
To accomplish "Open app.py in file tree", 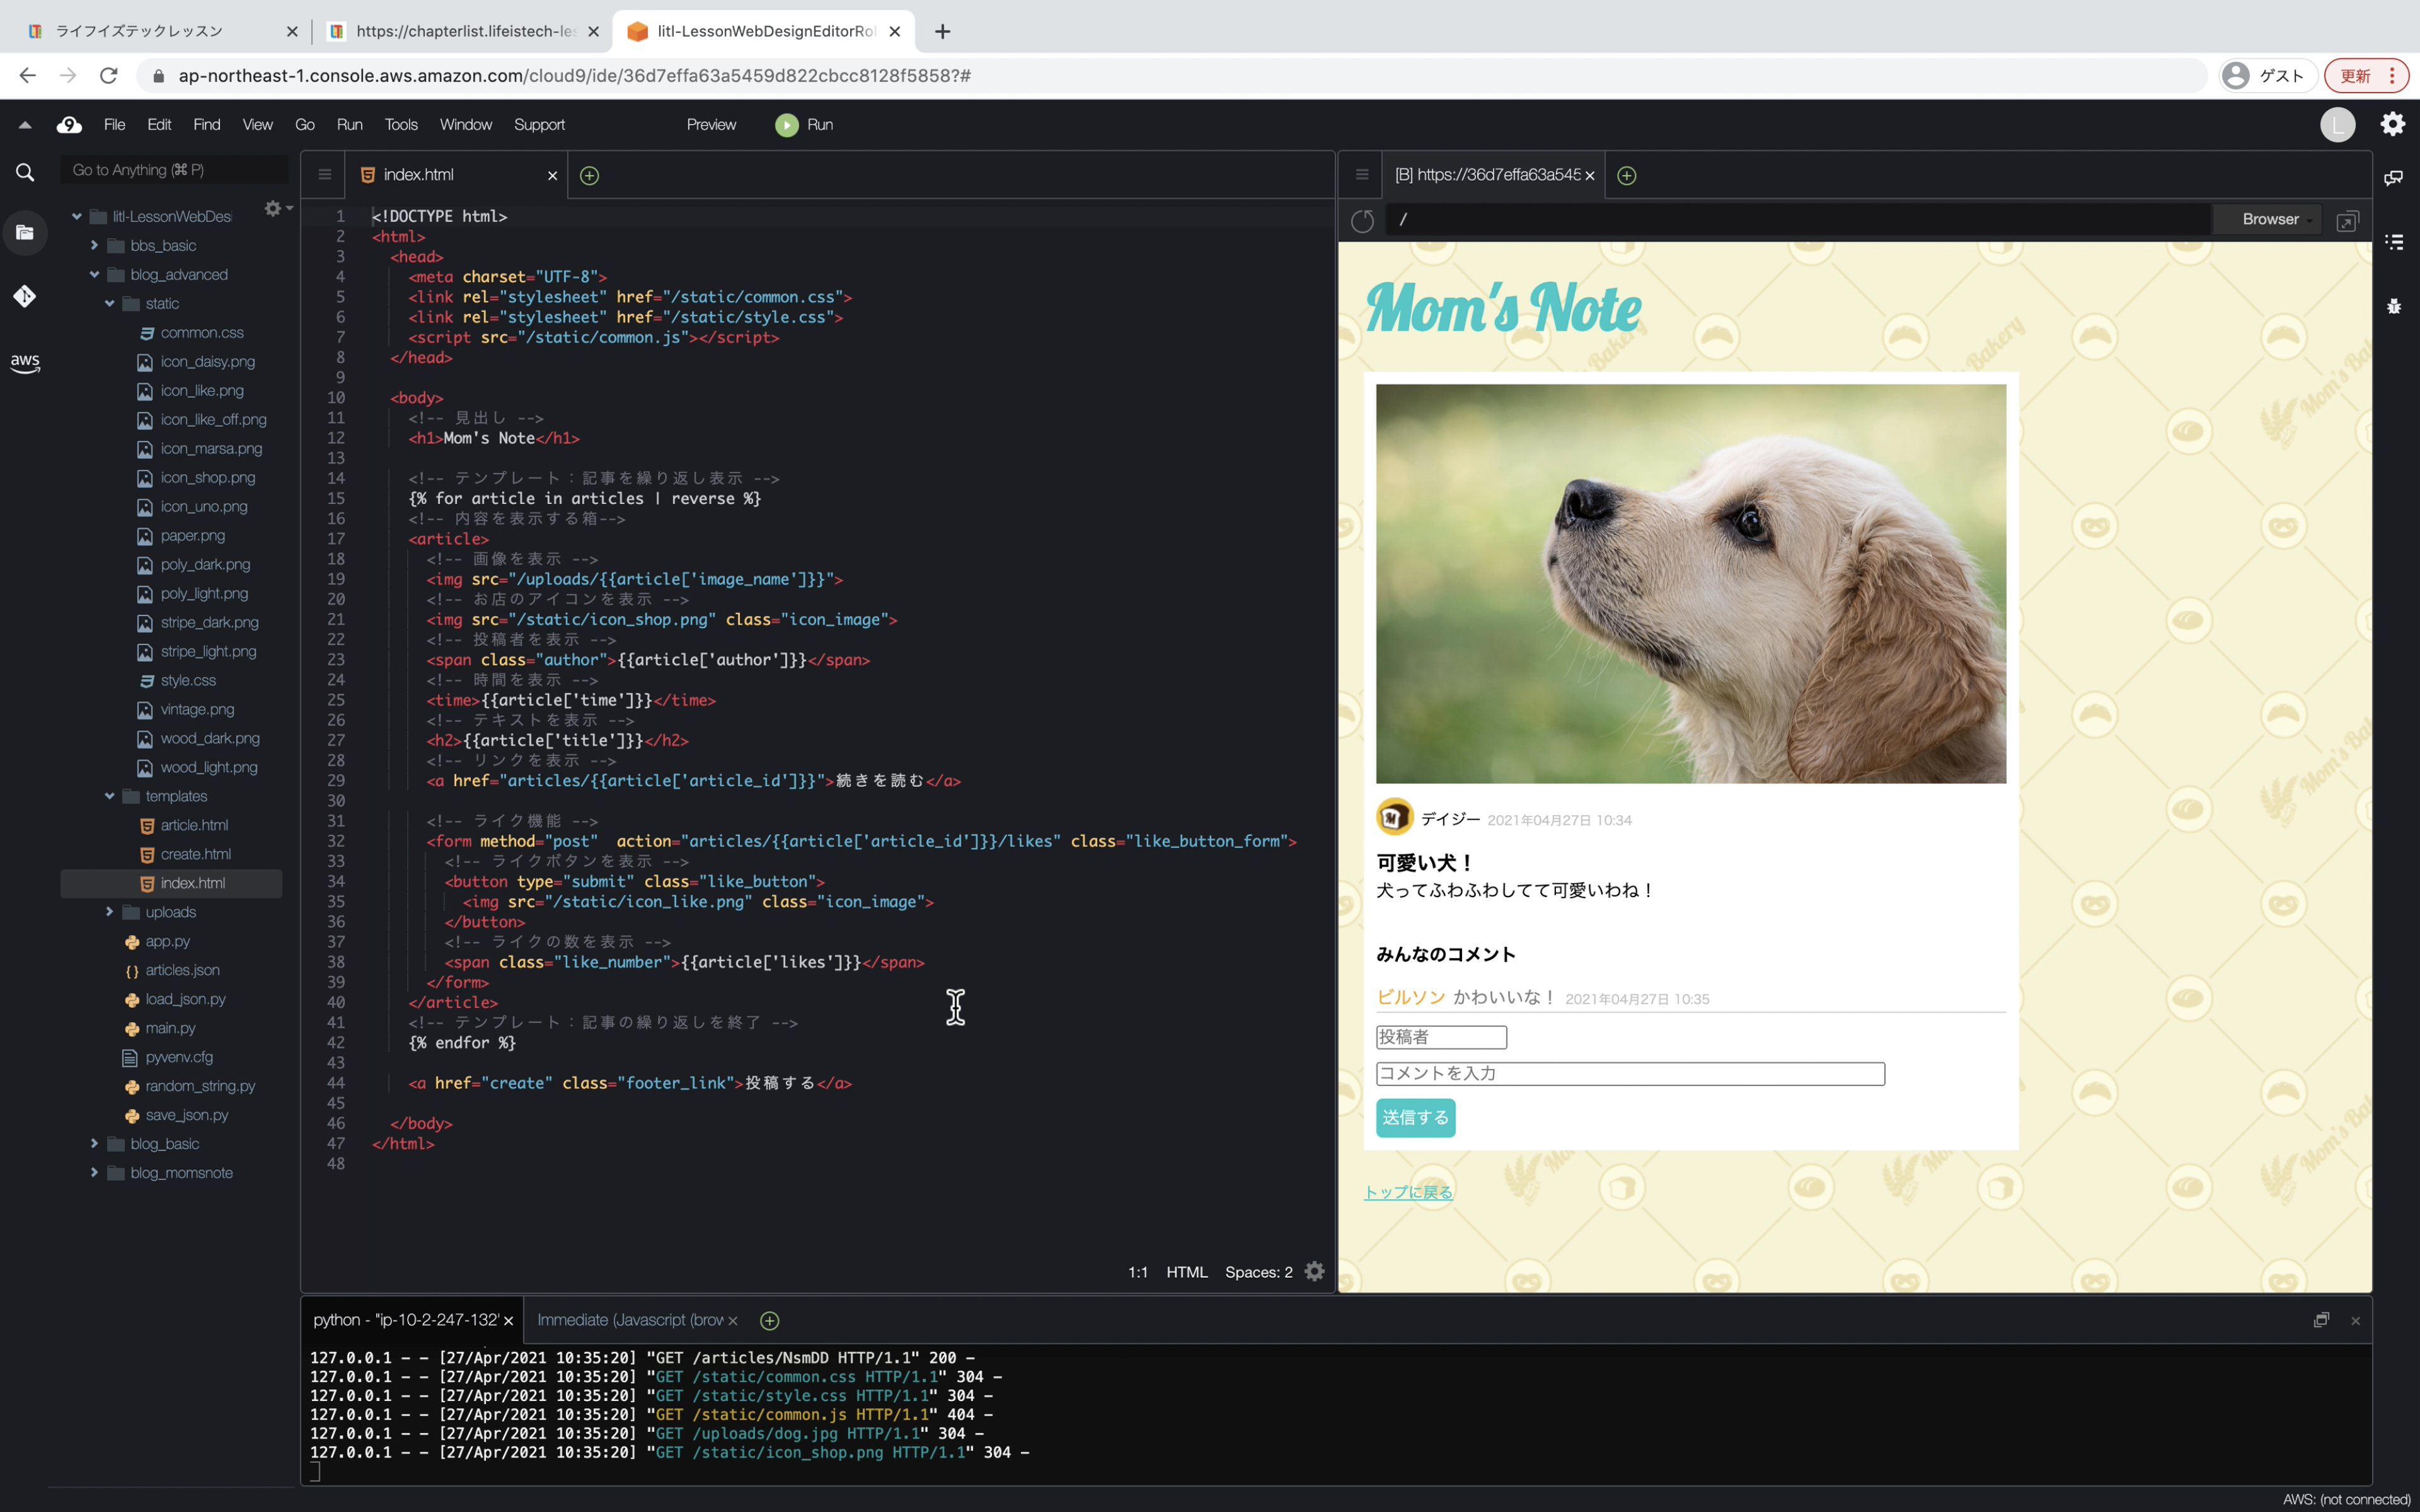I will (x=167, y=941).
